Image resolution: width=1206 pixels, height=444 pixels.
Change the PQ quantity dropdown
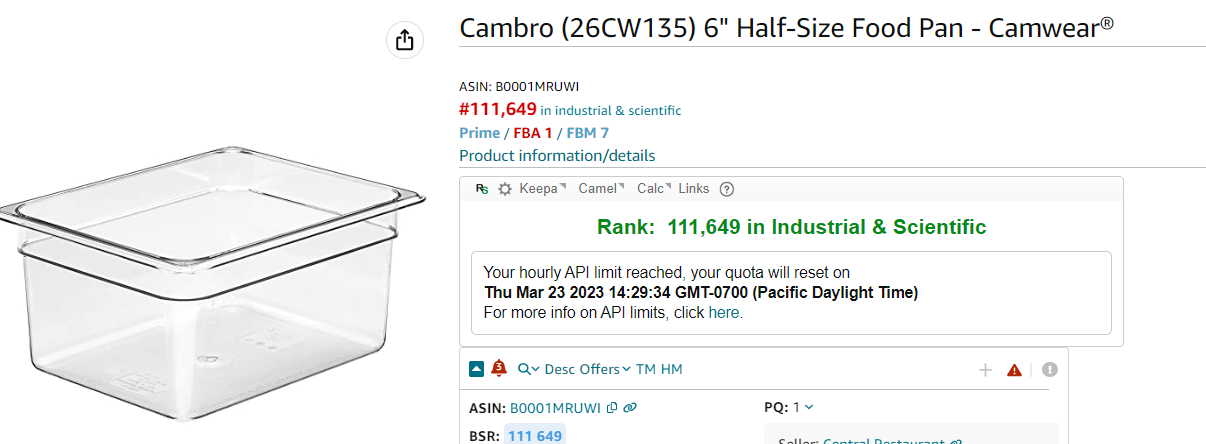pos(803,407)
